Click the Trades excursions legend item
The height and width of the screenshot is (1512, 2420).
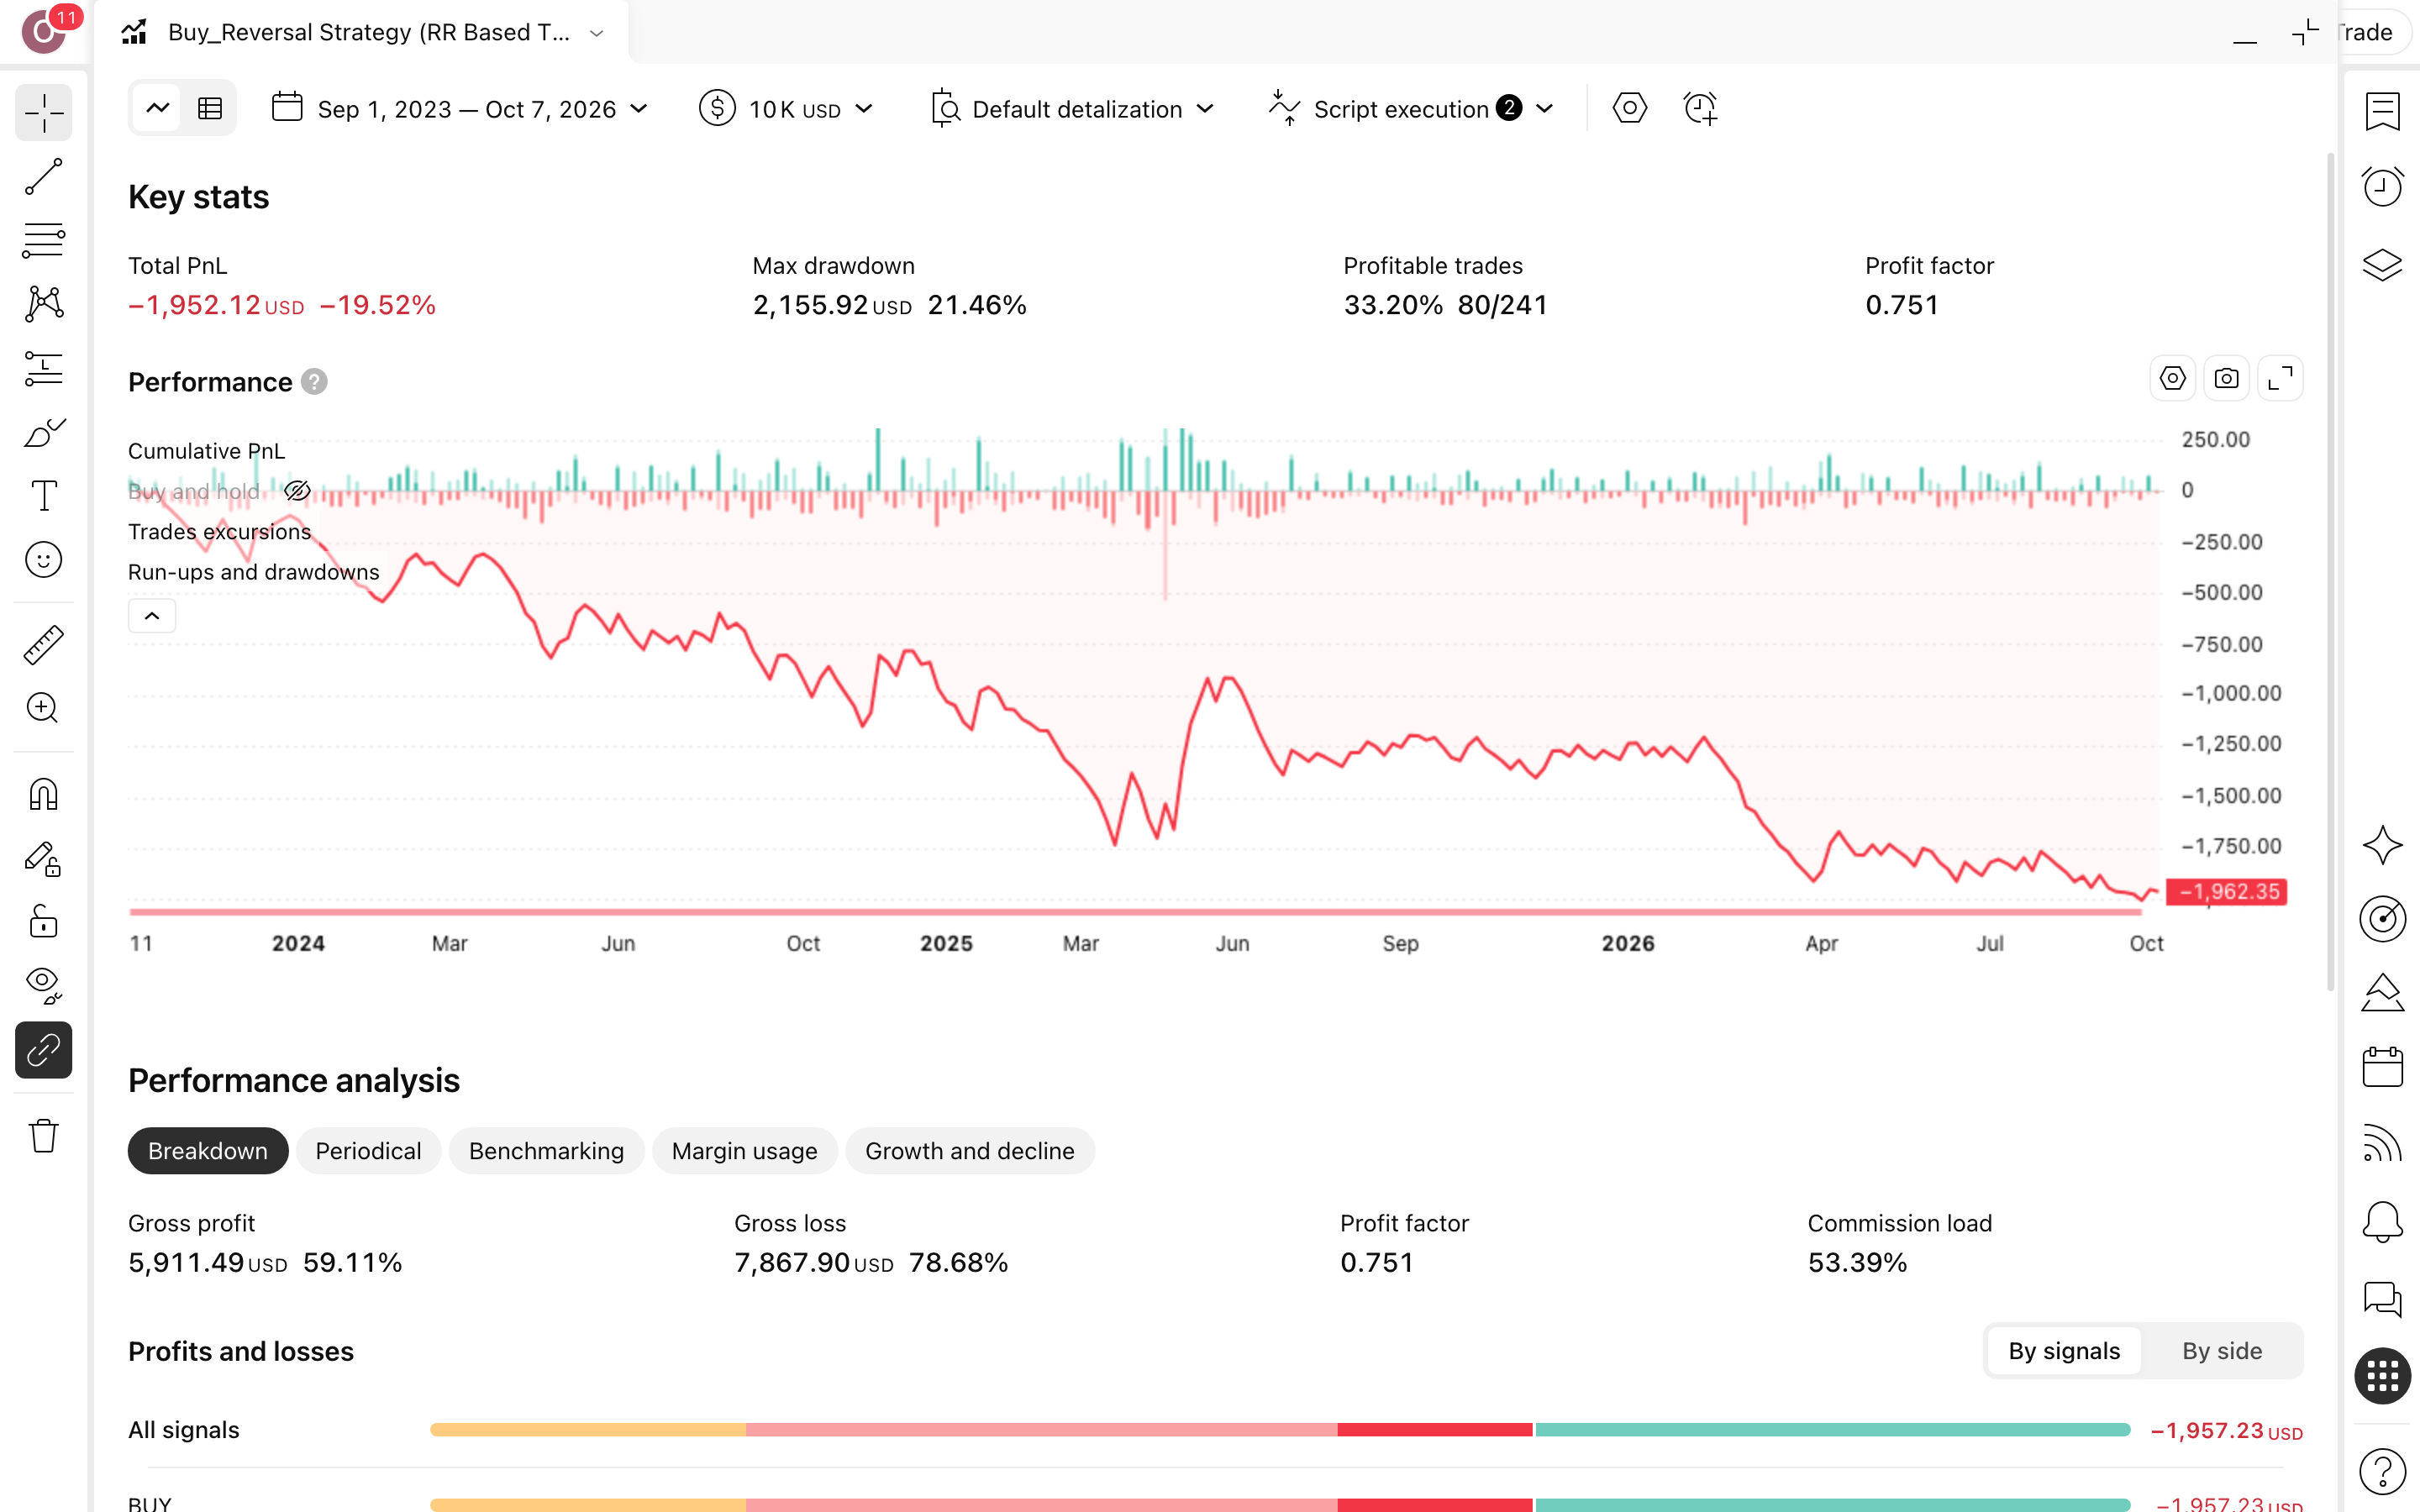[219, 532]
